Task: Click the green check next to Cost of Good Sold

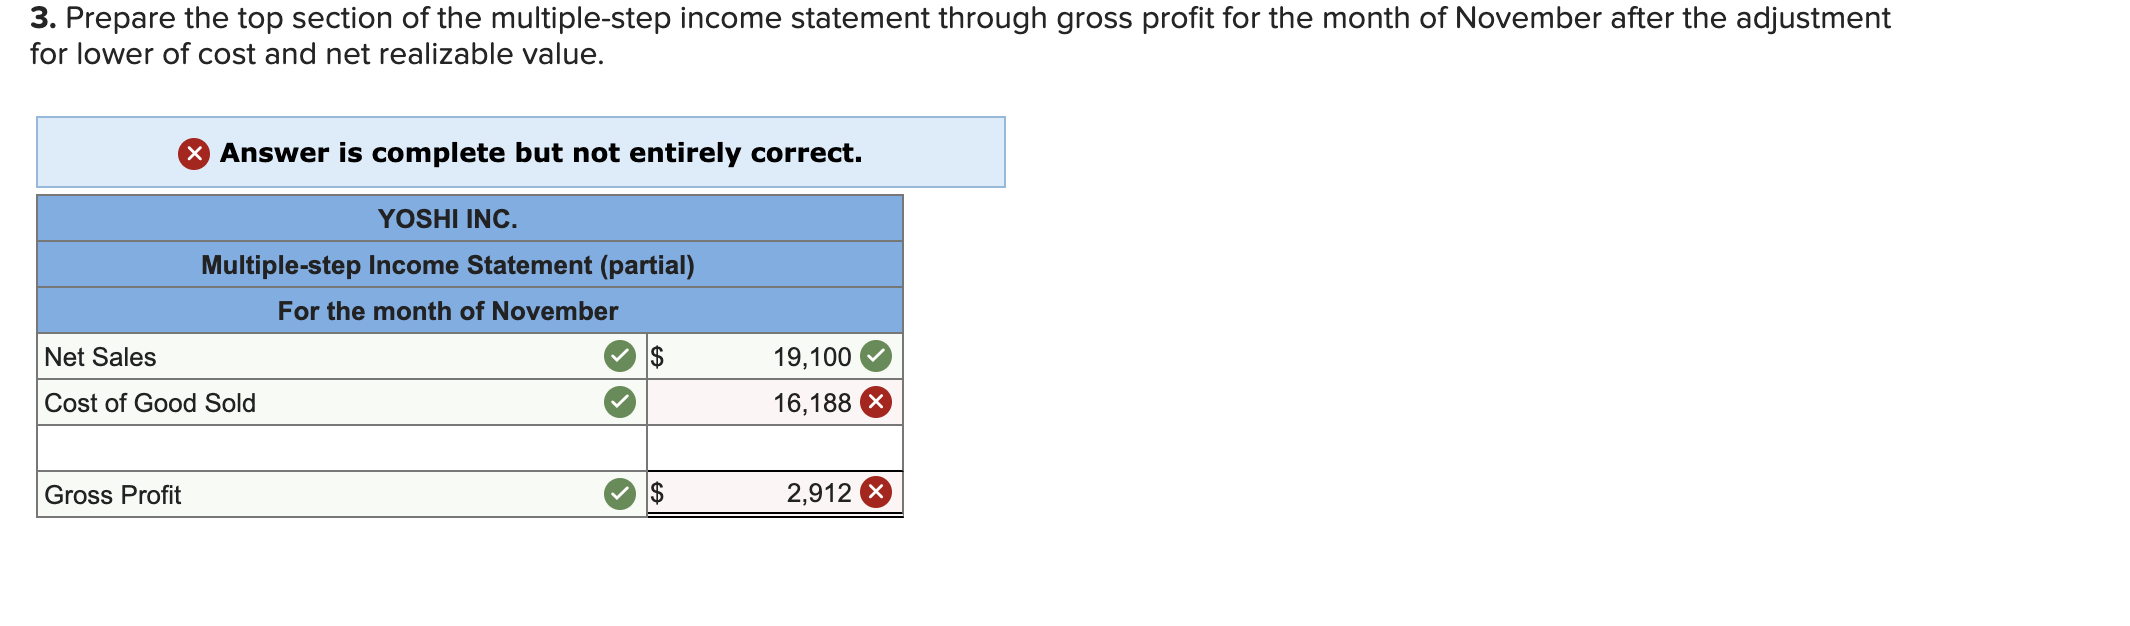Action: (x=620, y=403)
